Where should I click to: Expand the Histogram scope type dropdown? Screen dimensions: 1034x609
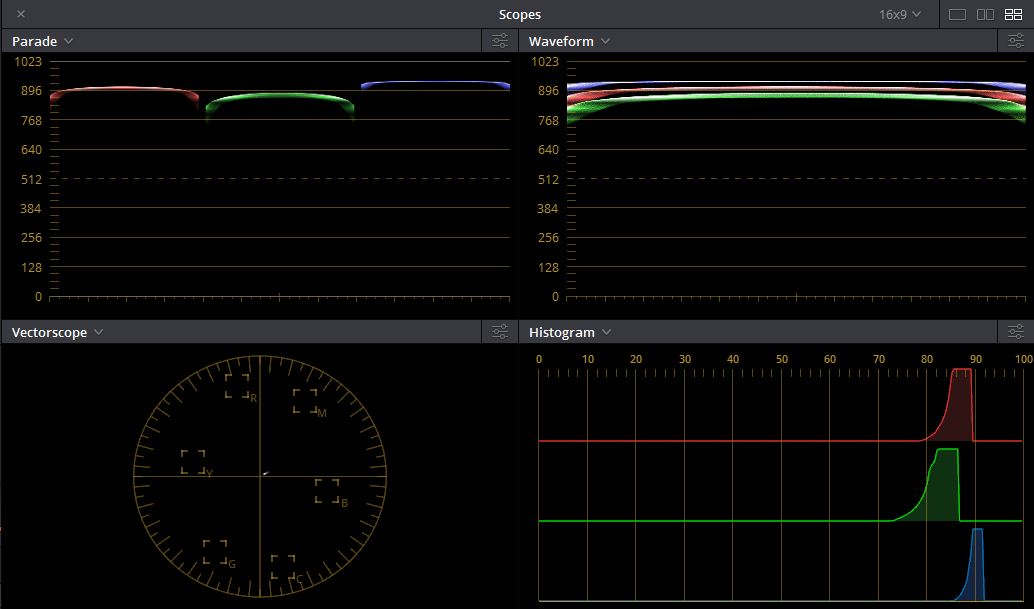(x=570, y=332)
